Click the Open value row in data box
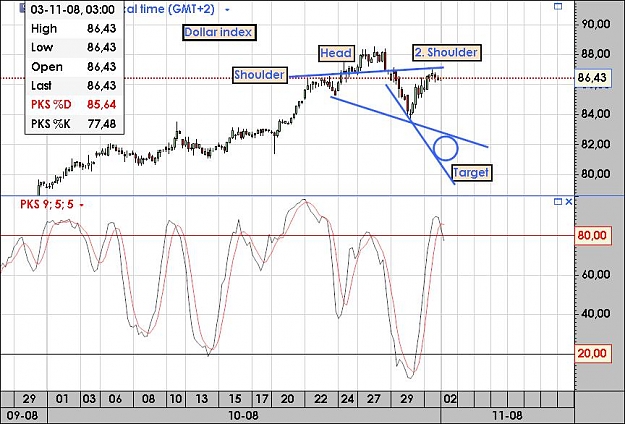This screenshot has height=424, width=625. coord(74,67)
